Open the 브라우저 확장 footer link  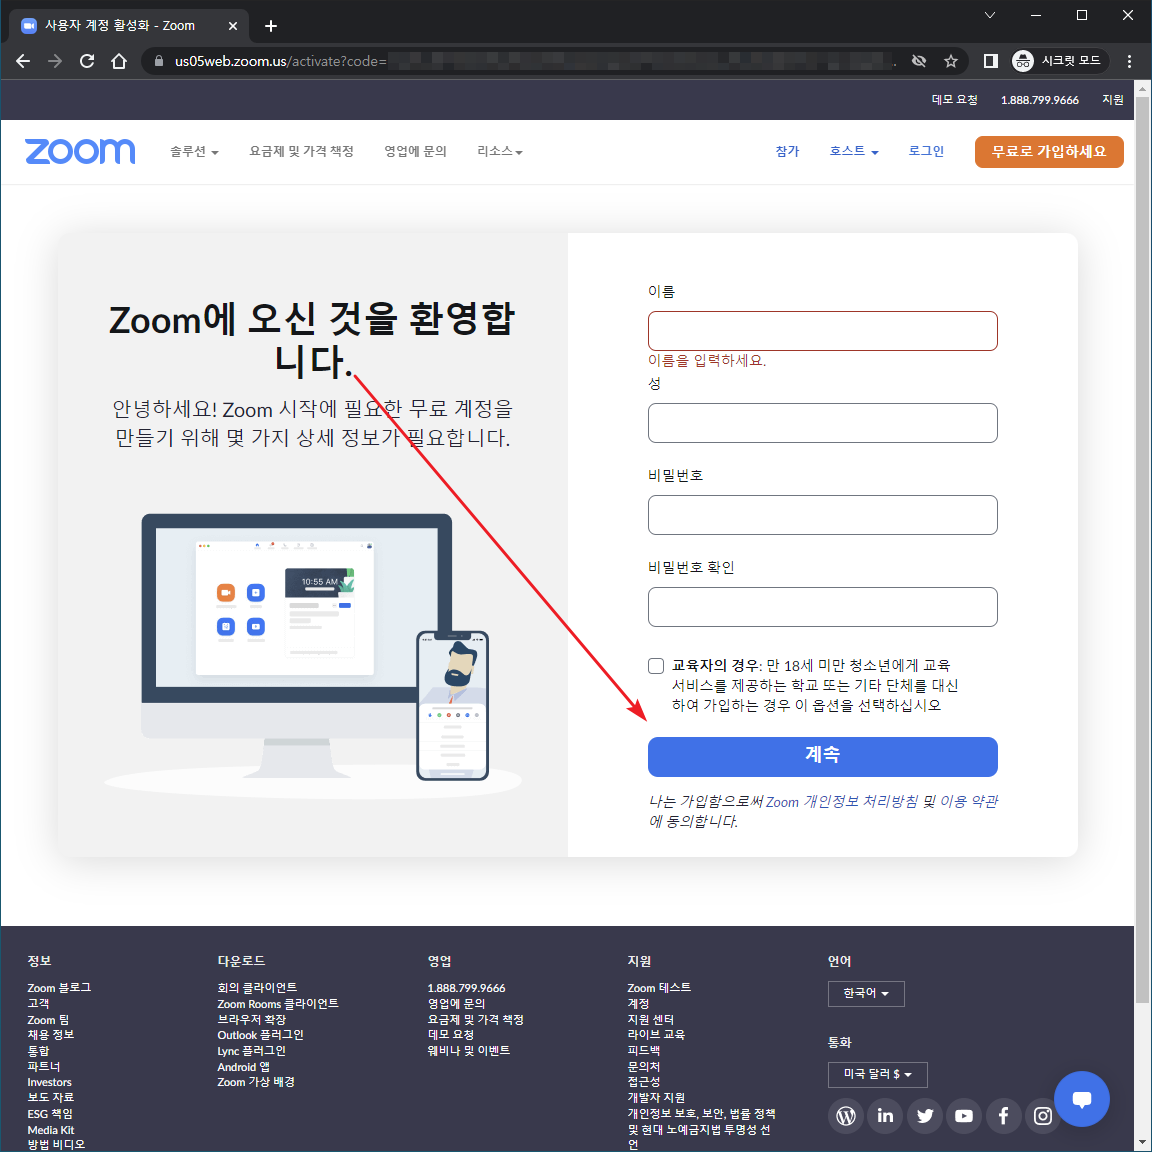tap(251, 1020)
